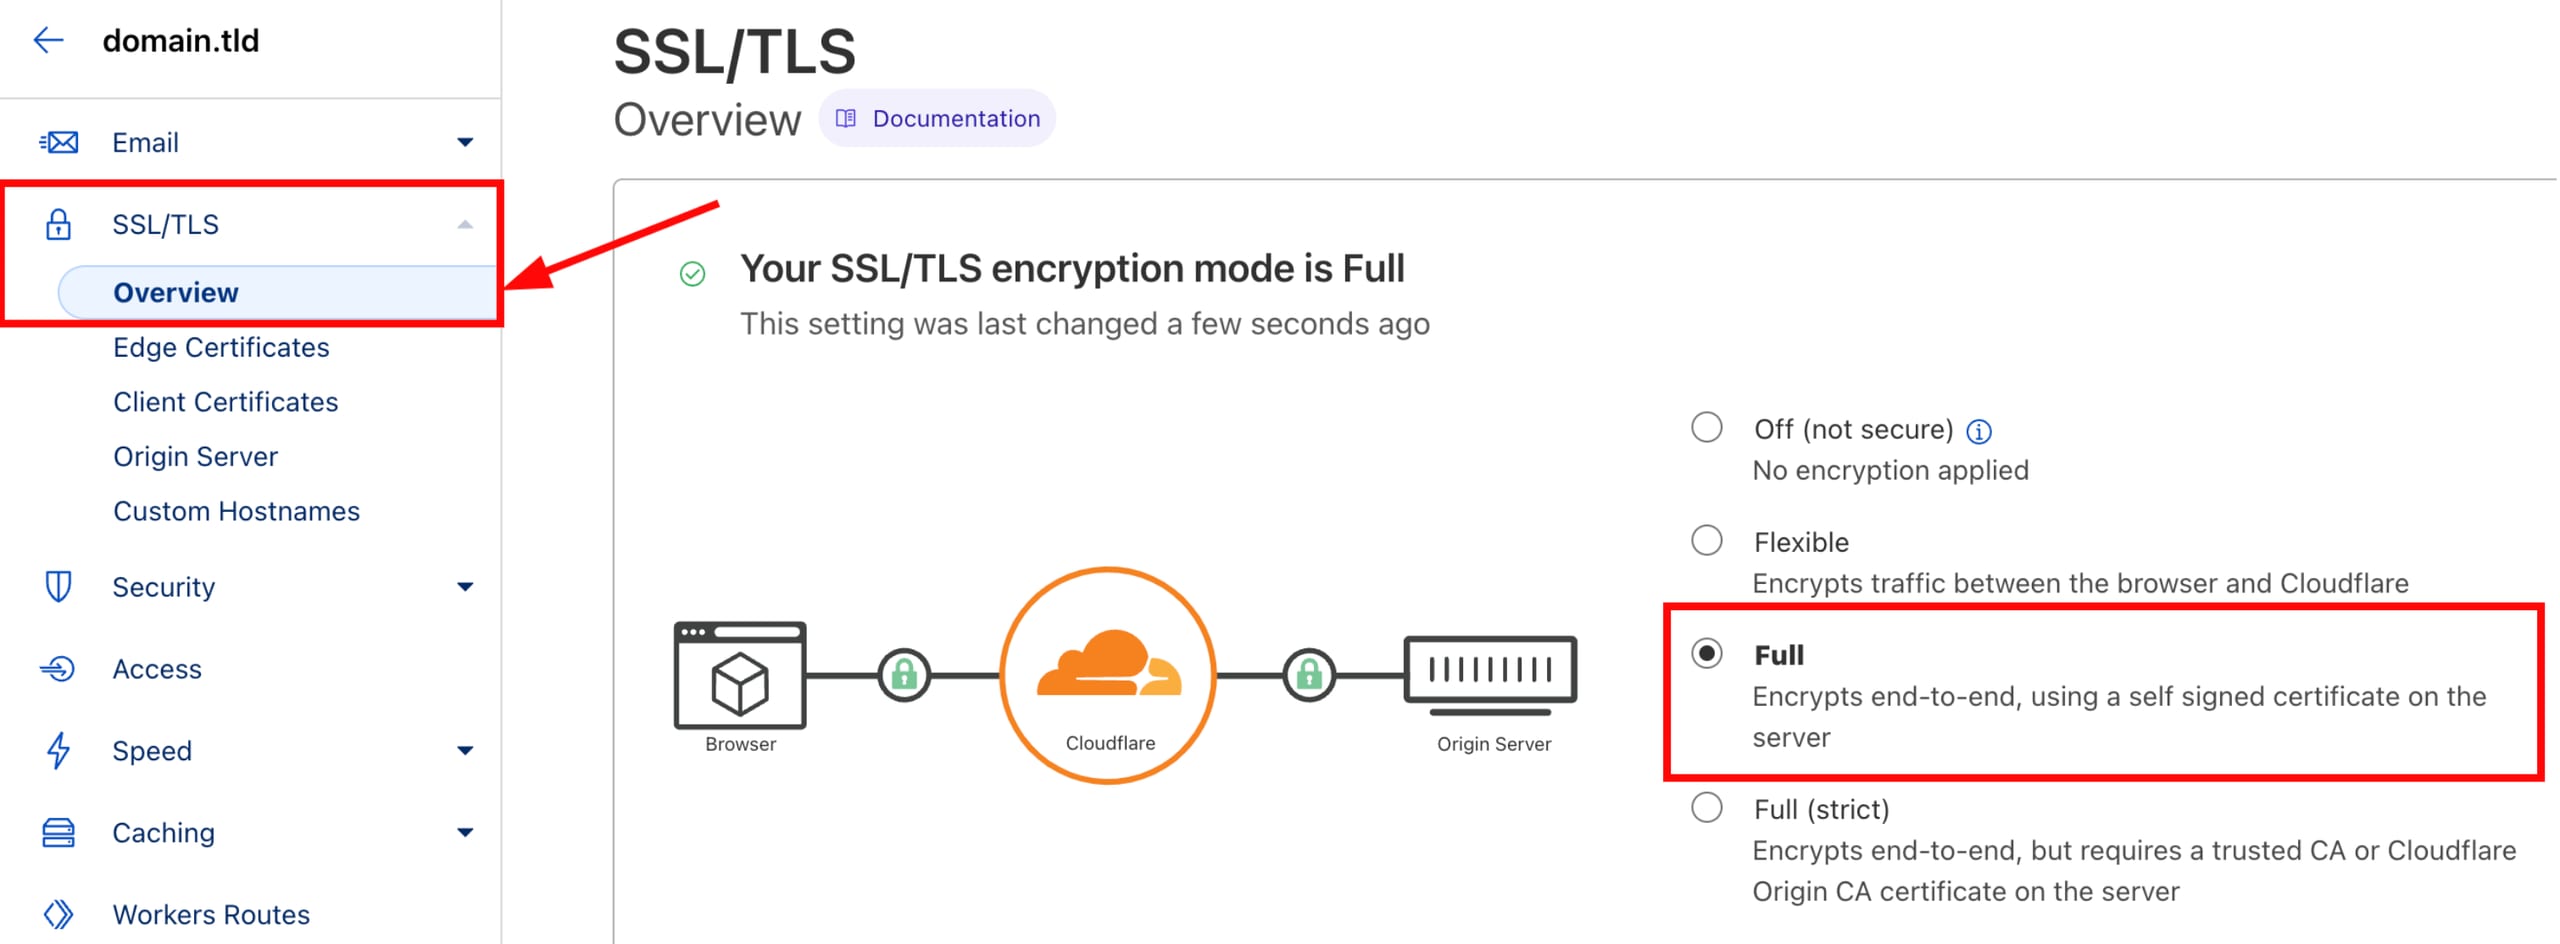Image resolution: width=2560 pixels, height=944 pixels.
Task: Expand the Security section dropdown
Action: point(466,586)
